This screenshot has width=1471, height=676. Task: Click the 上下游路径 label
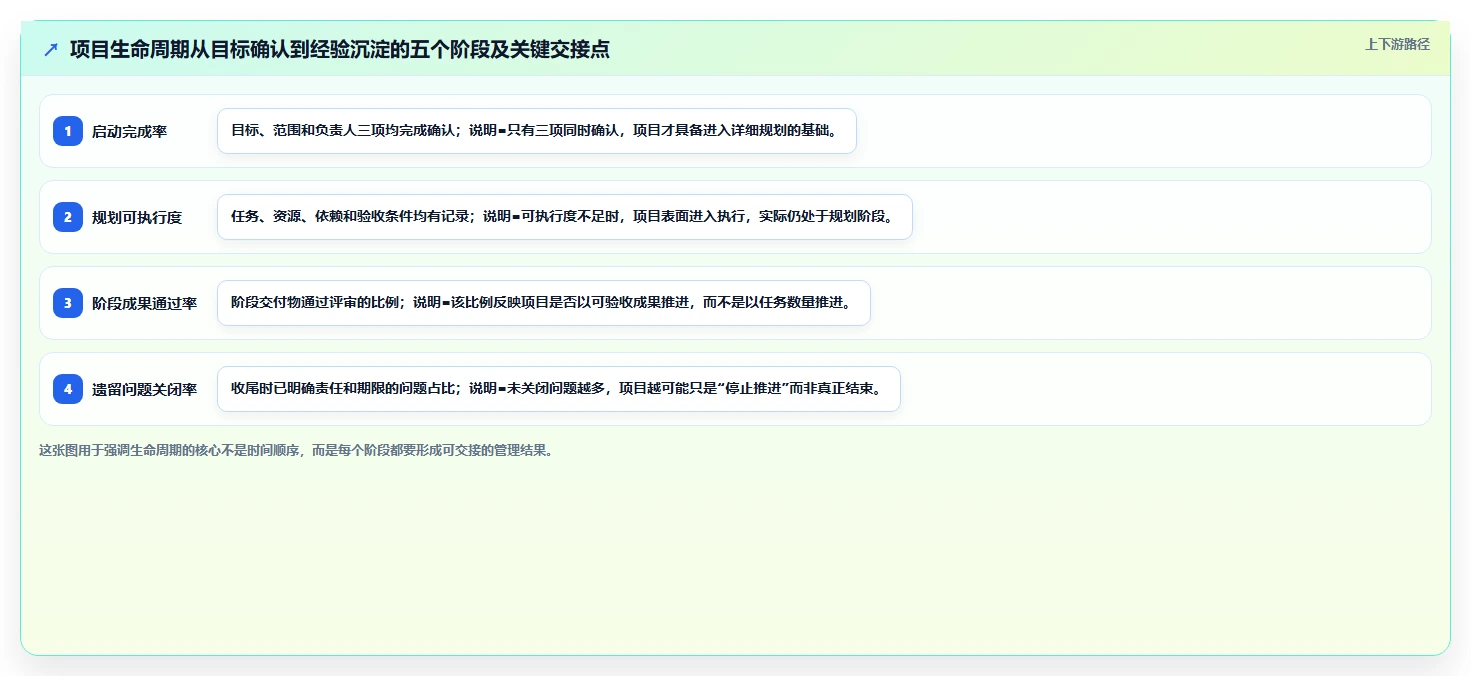click(x=1397, y=44)
